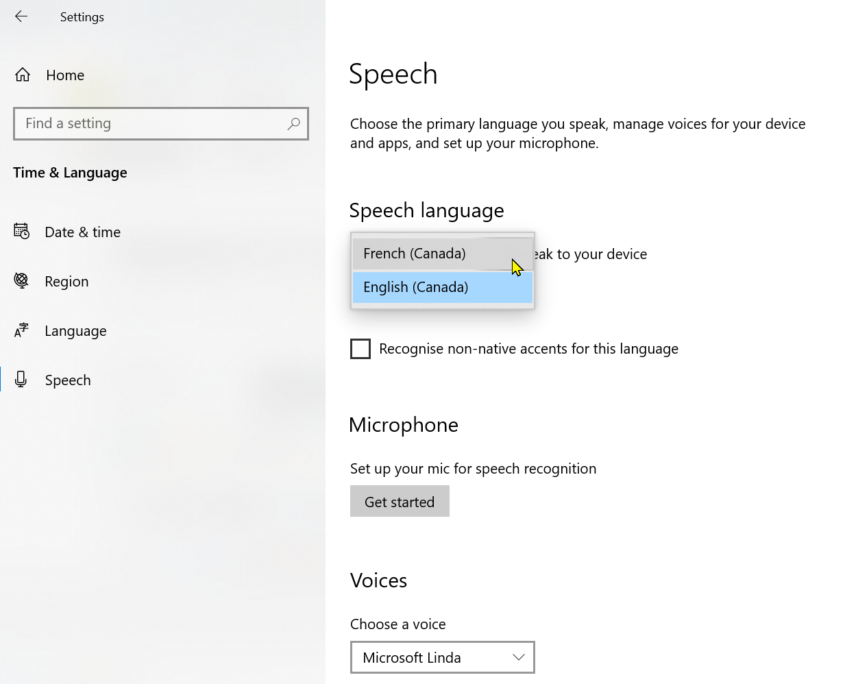This screenshot has width=845, height=684.
Task: Enable recognise non-native accents checkbox
Action: click(360, 348)
